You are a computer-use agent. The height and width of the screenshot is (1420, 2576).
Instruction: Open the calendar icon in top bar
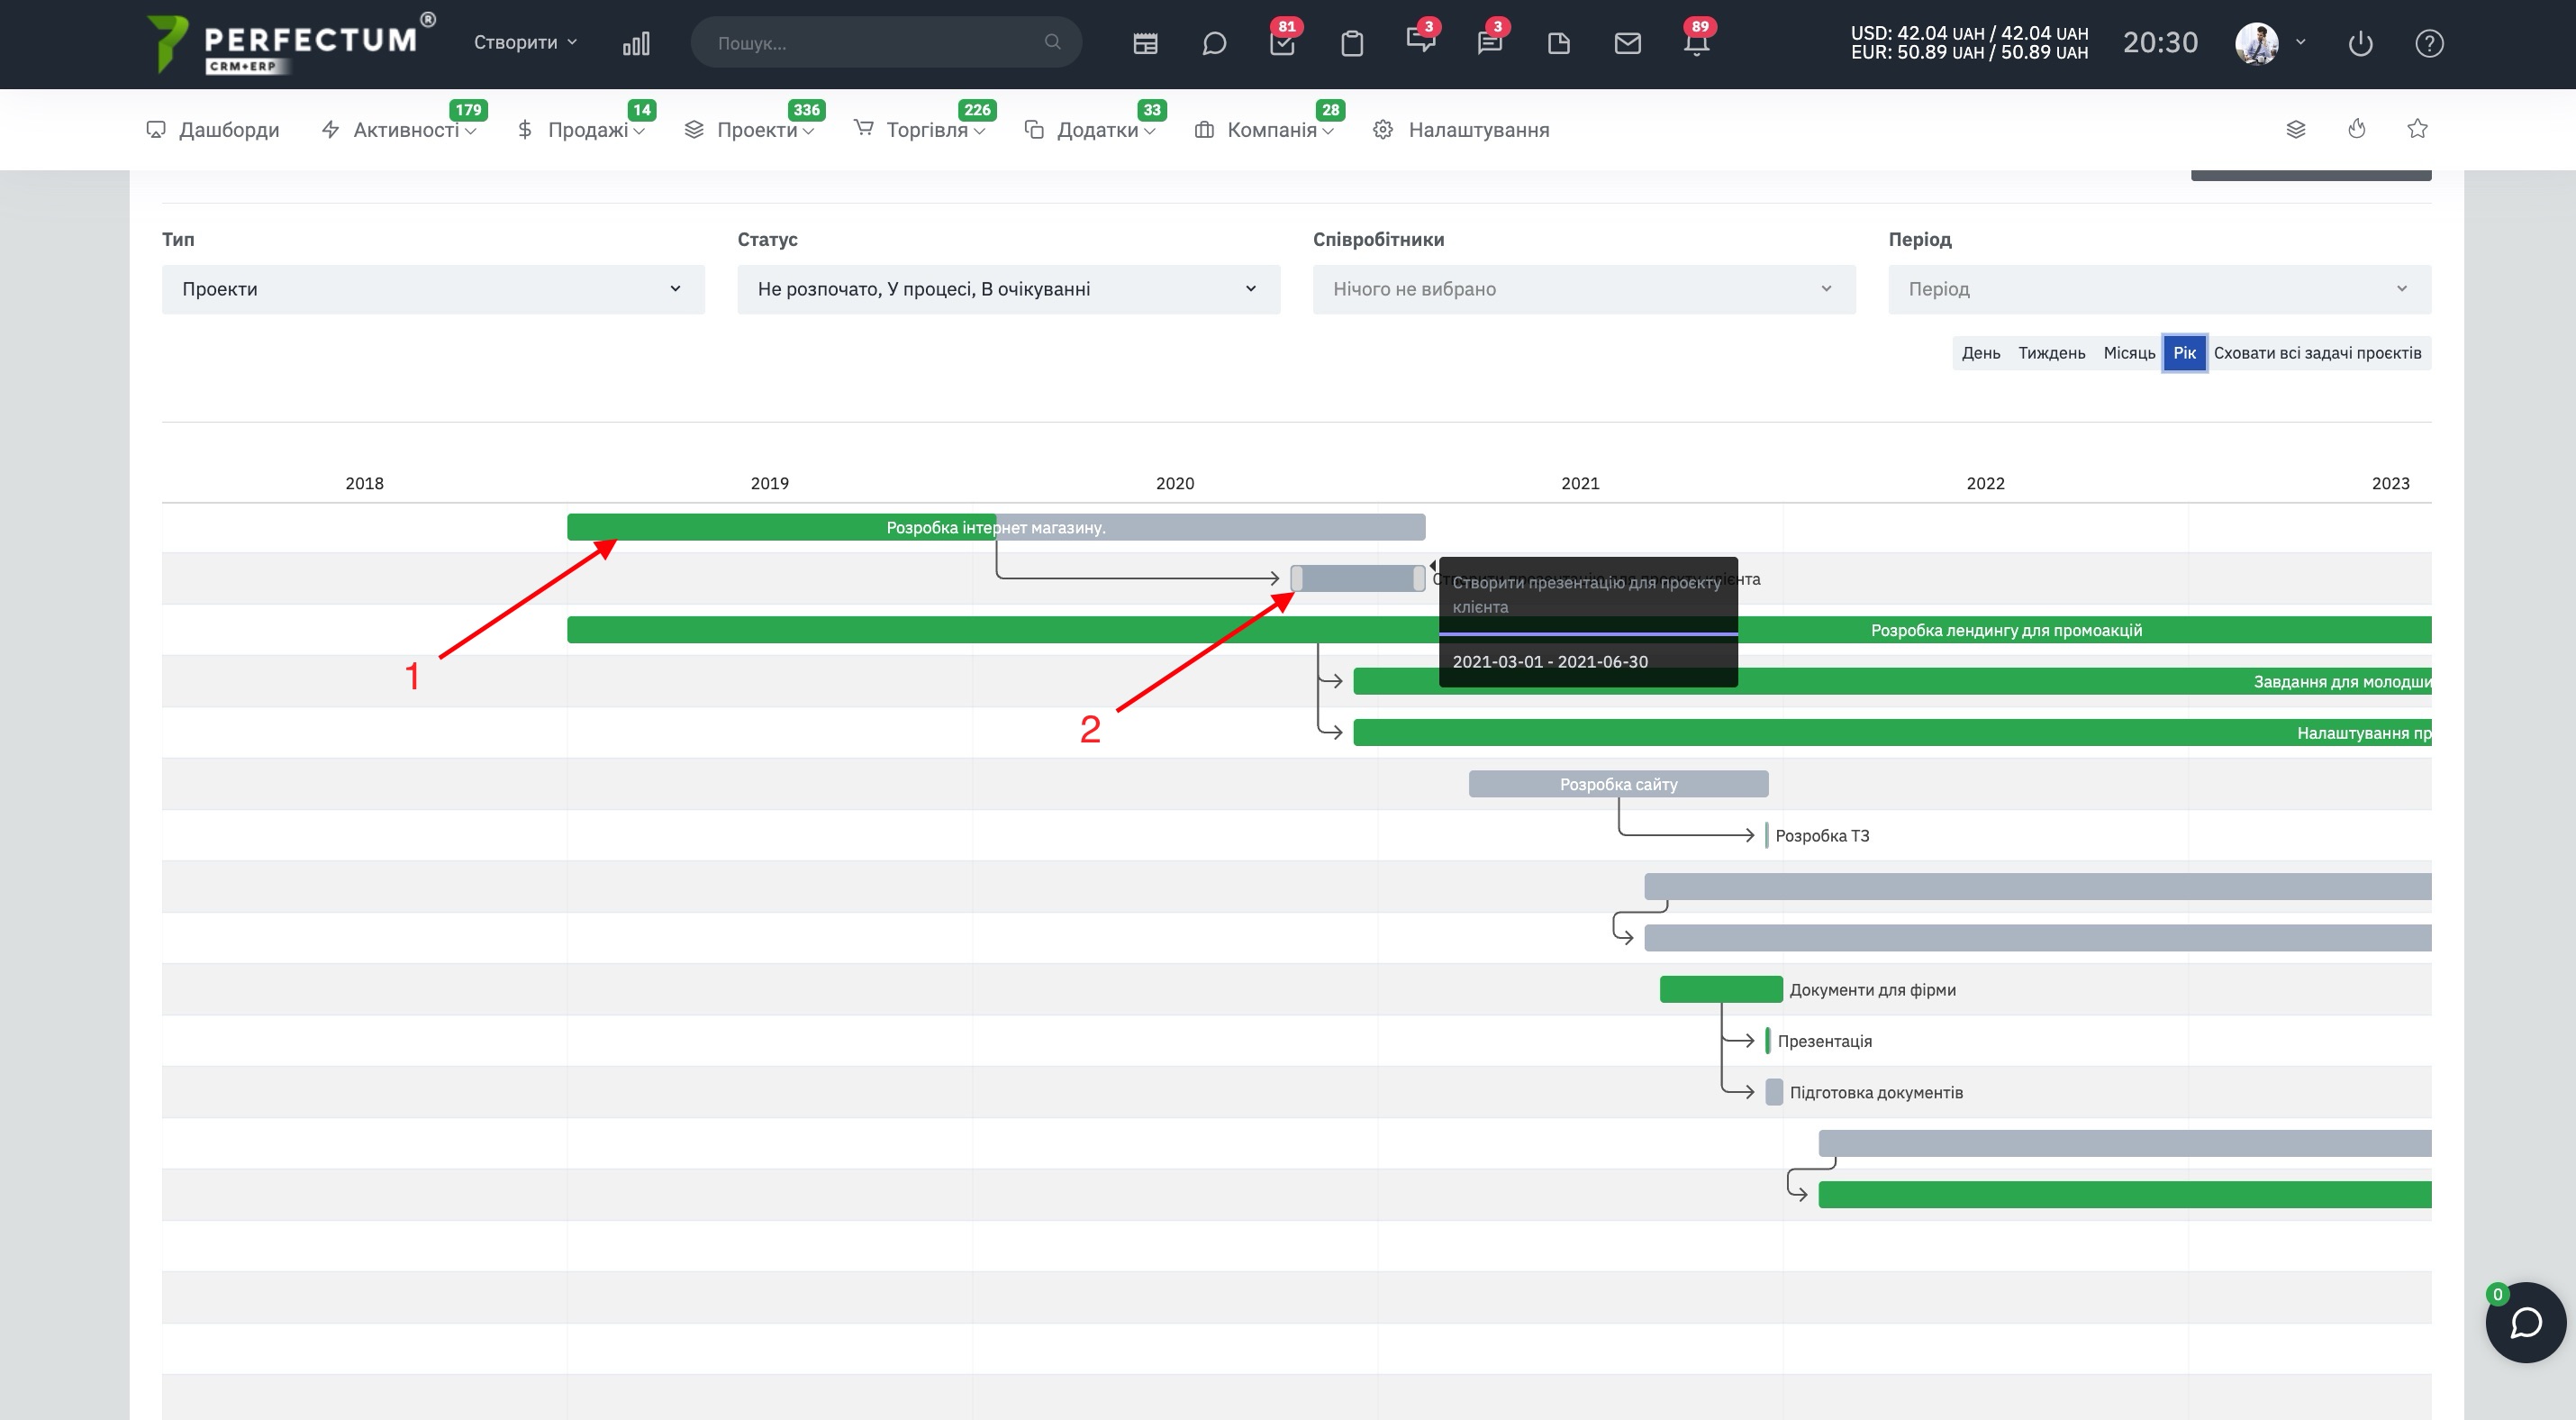1145,43
